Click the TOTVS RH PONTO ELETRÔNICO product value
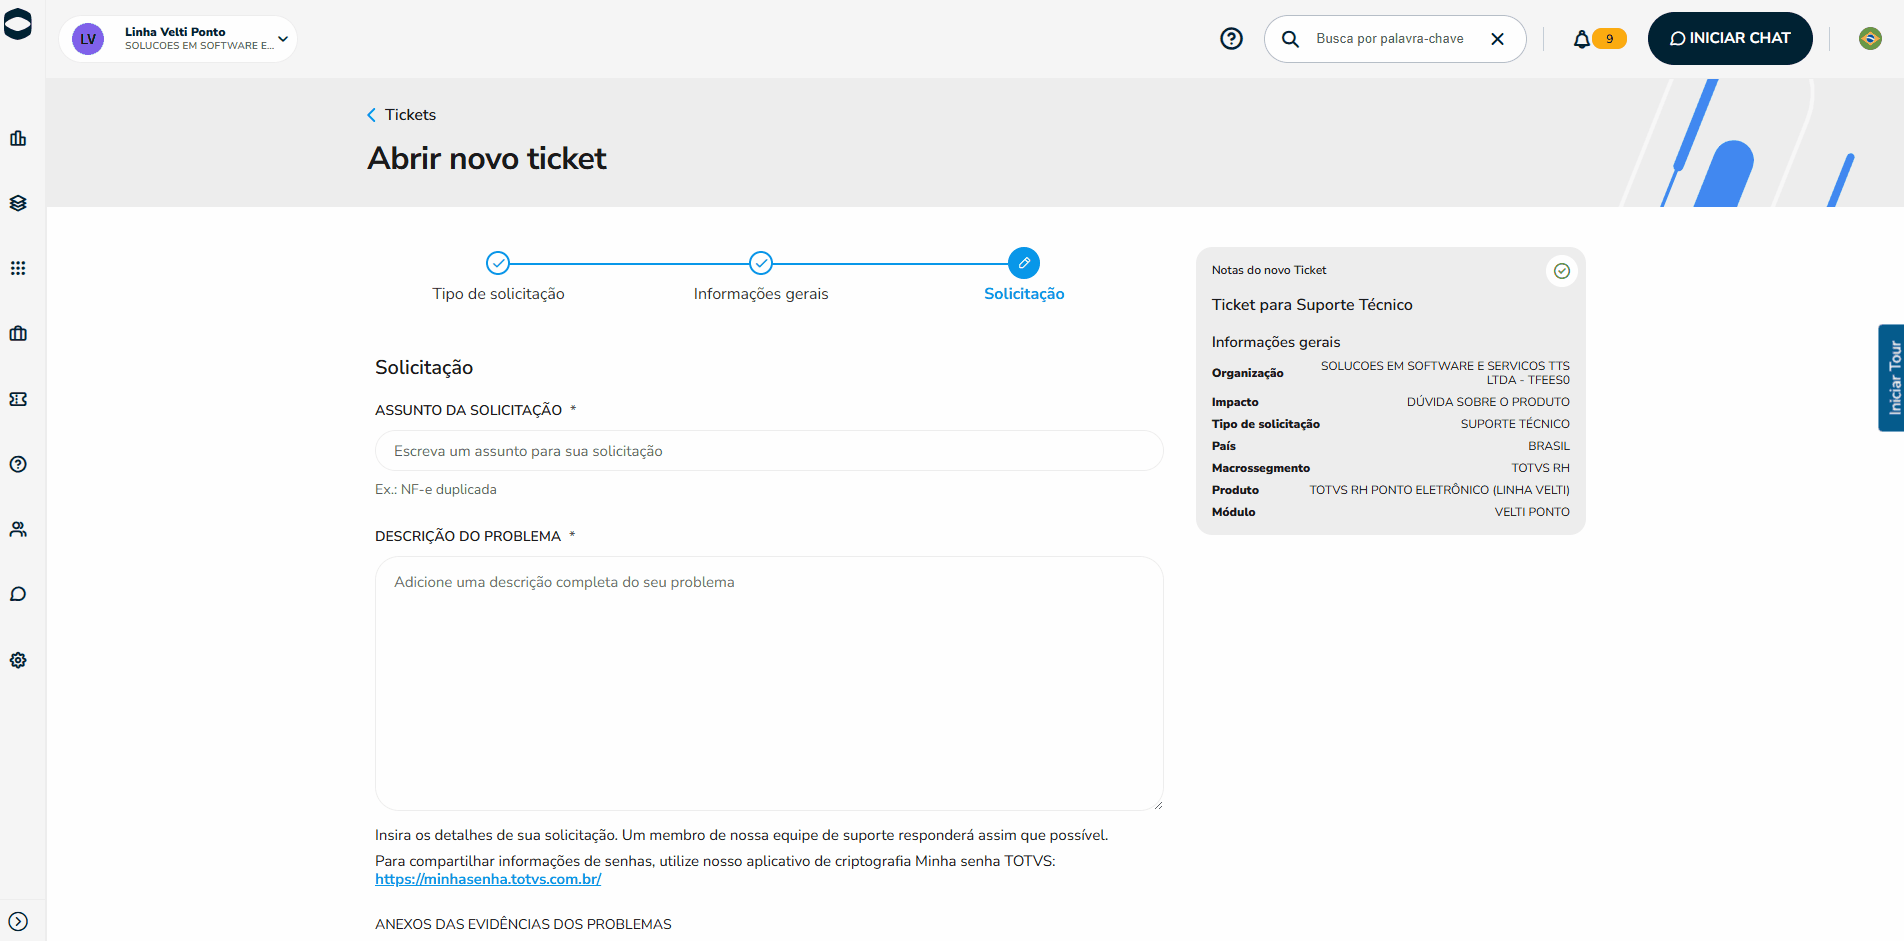The height and width of the screenshot is (941, 1904). coord(1440,490)
